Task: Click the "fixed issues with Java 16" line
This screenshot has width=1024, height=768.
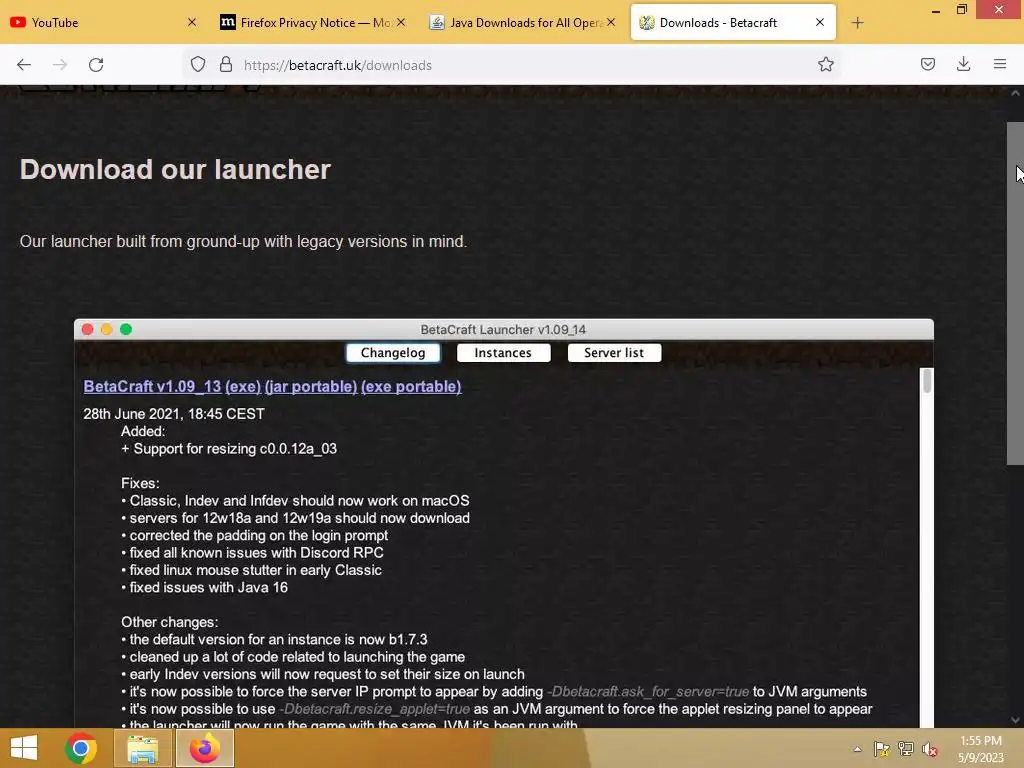Action: [x=204, y=587]
